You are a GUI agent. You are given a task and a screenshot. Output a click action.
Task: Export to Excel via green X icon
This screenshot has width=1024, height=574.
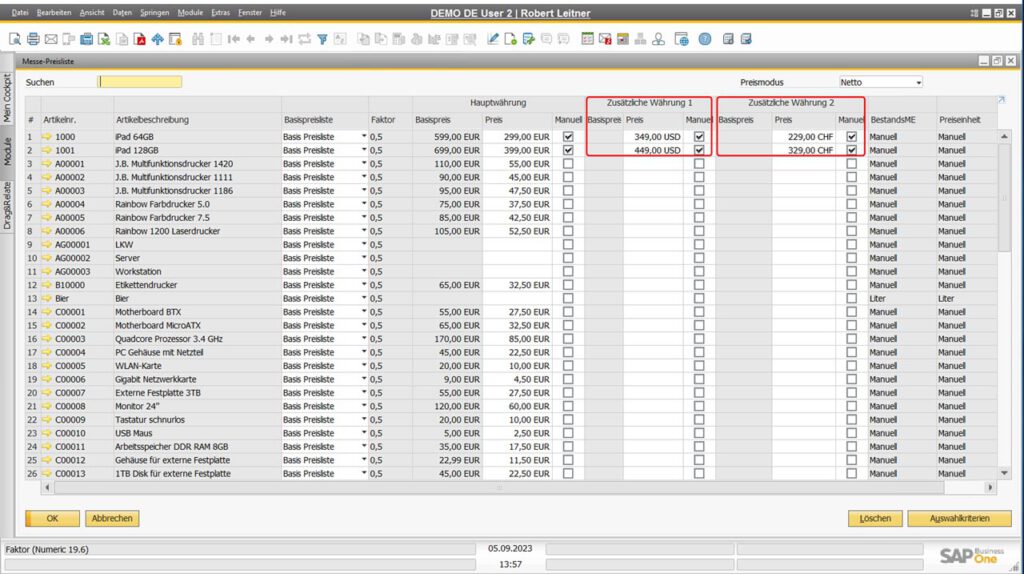coord(104,39)
